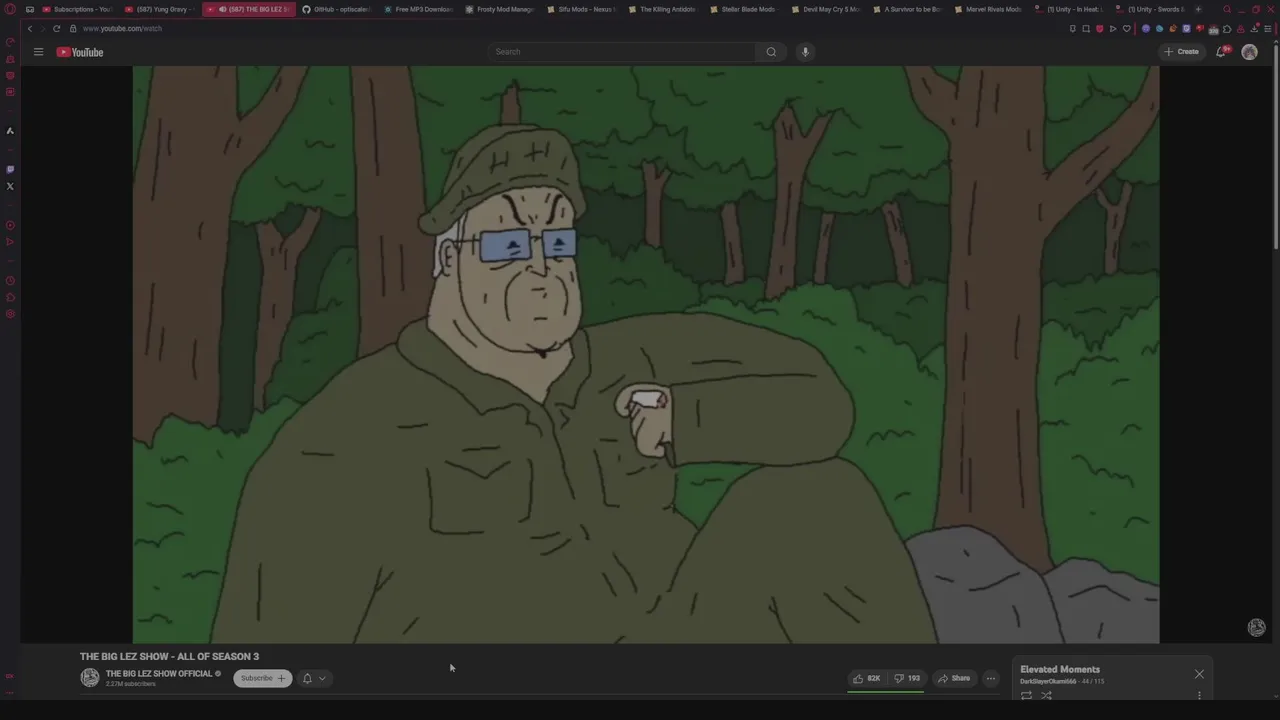This screenshot has height=720, width=1280.
Task: Close the Elevated Moments playlist panel
Action: tap(1199, 674)
